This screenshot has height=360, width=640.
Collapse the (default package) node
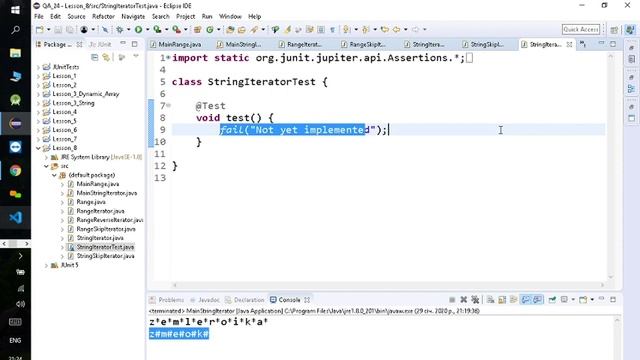[x=54, y=175]
